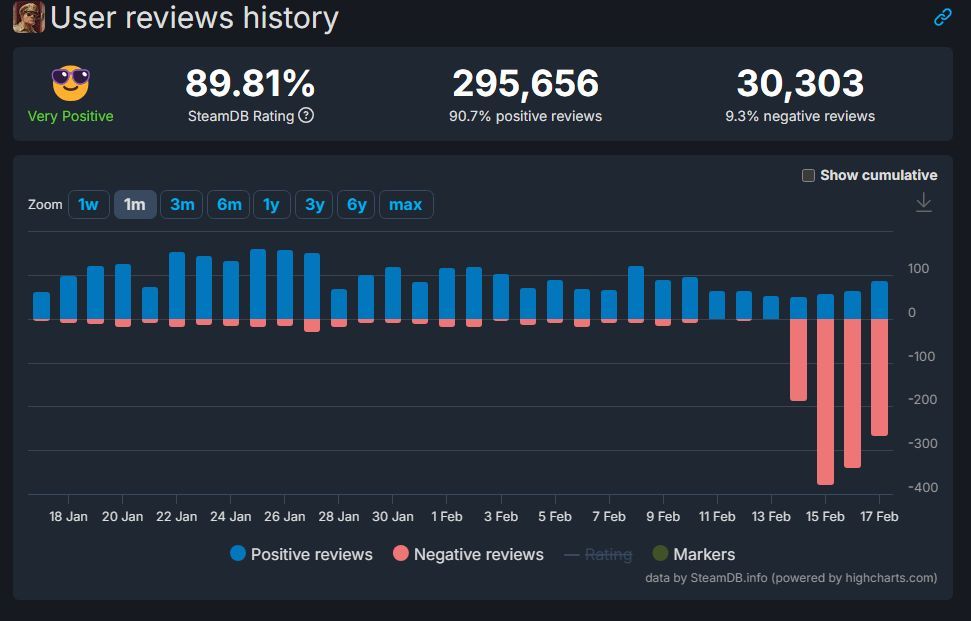The image size is (971, 621).
Task: Enable the Show cumulative checkbox
Action: 808,175
